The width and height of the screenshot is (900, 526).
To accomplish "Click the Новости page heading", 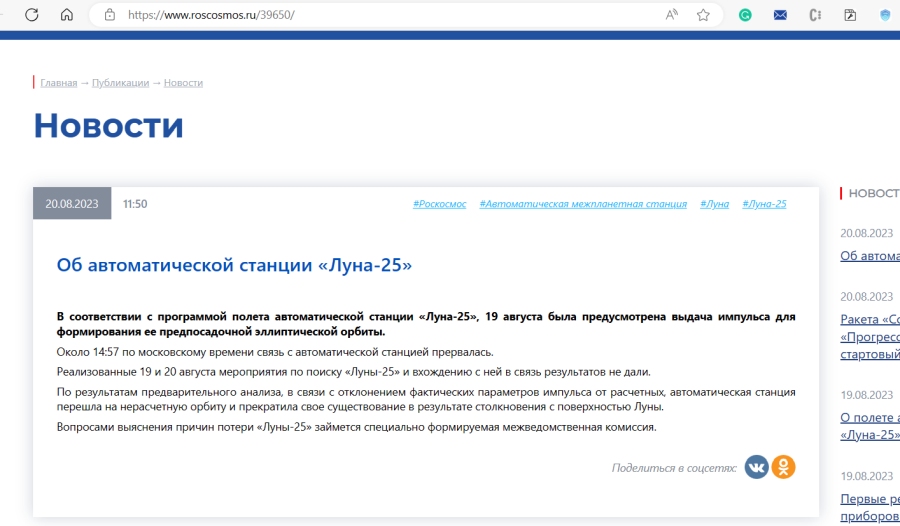I will [x=108, y=125].
